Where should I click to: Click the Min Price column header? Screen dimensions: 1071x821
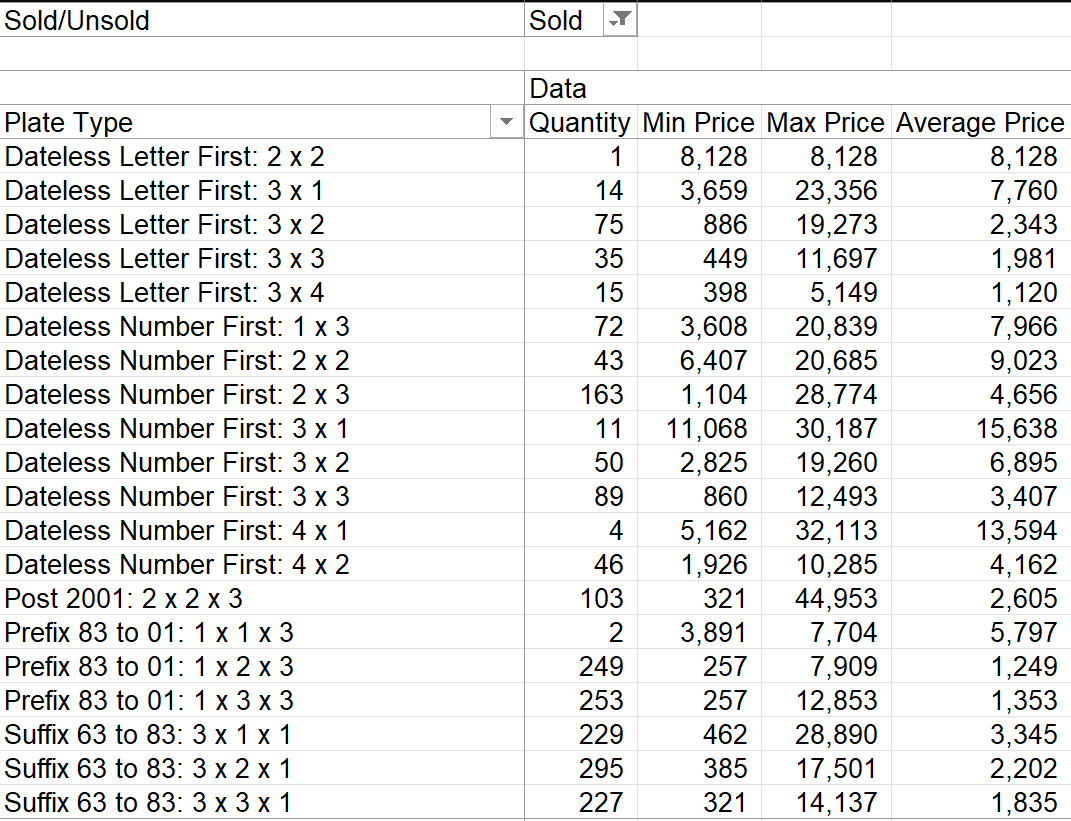[x=698, y=123]
